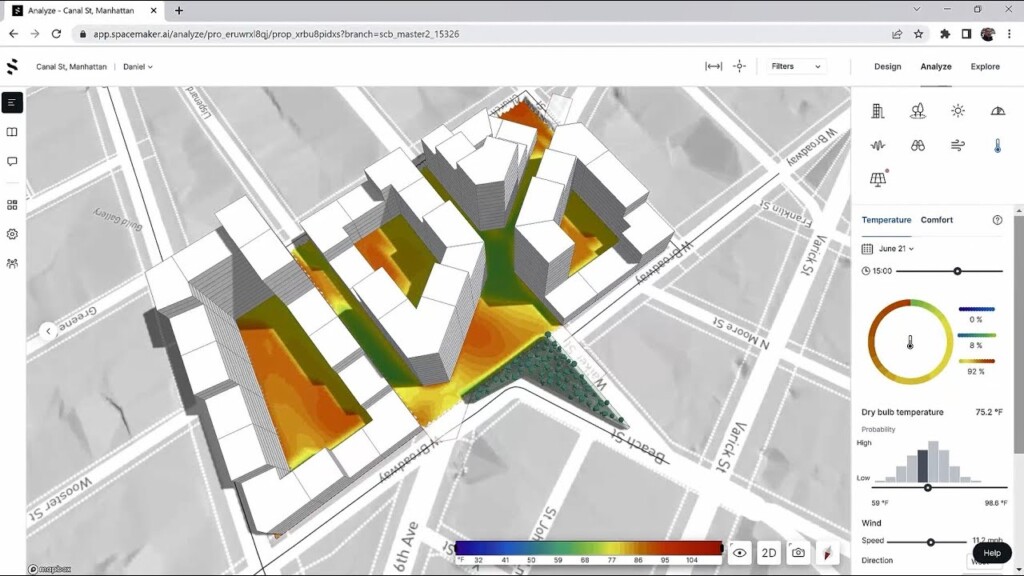Open the tab search chevron
This screenshot has width=1024, height=576.
click(916, 9)
